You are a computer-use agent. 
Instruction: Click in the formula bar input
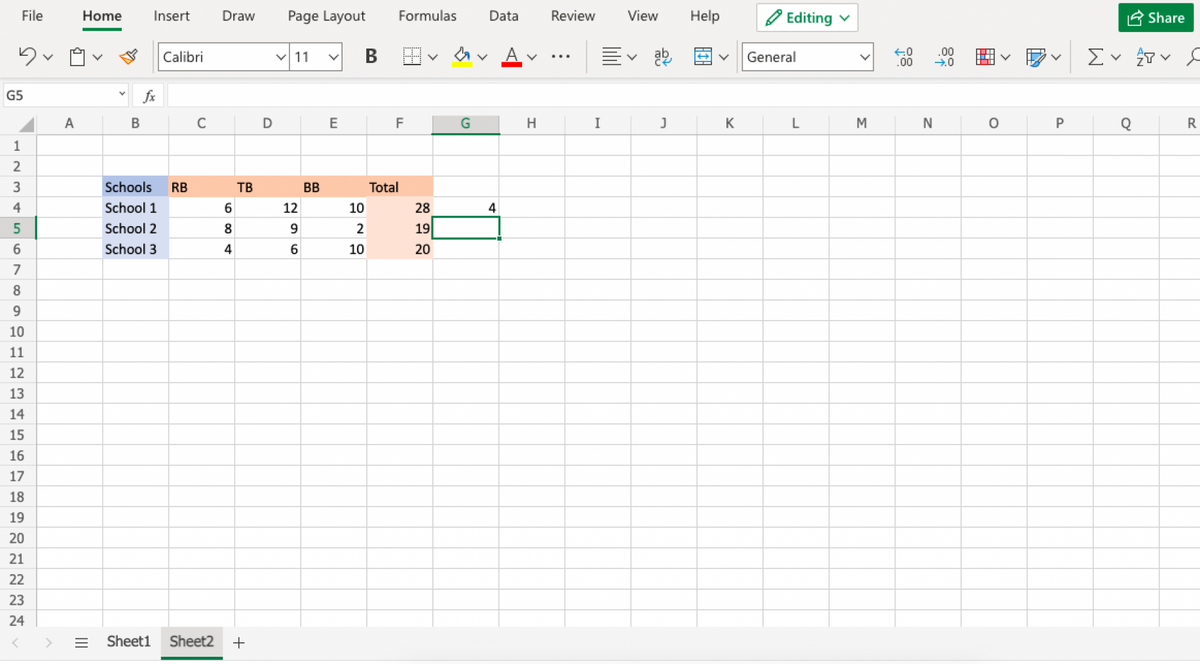coord(683,96)
